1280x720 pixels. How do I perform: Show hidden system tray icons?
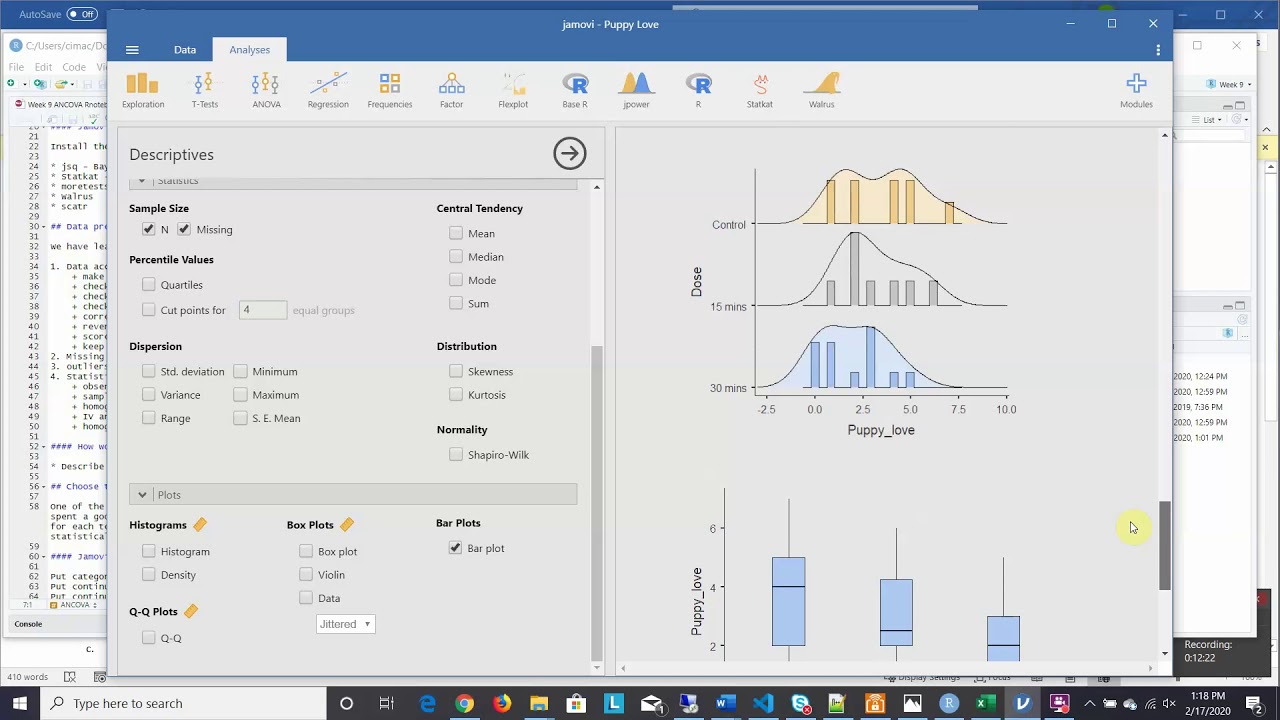click(1090, 703)
